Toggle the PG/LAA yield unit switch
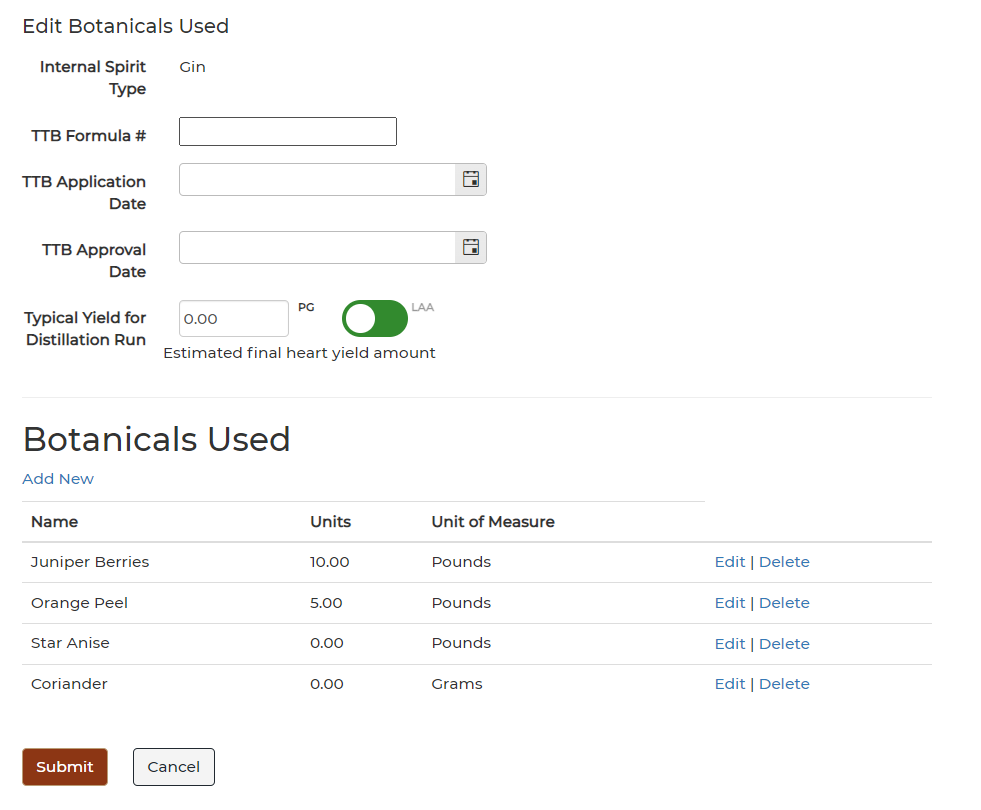Screen dimensions: 981x810 [x=375, y=318]
